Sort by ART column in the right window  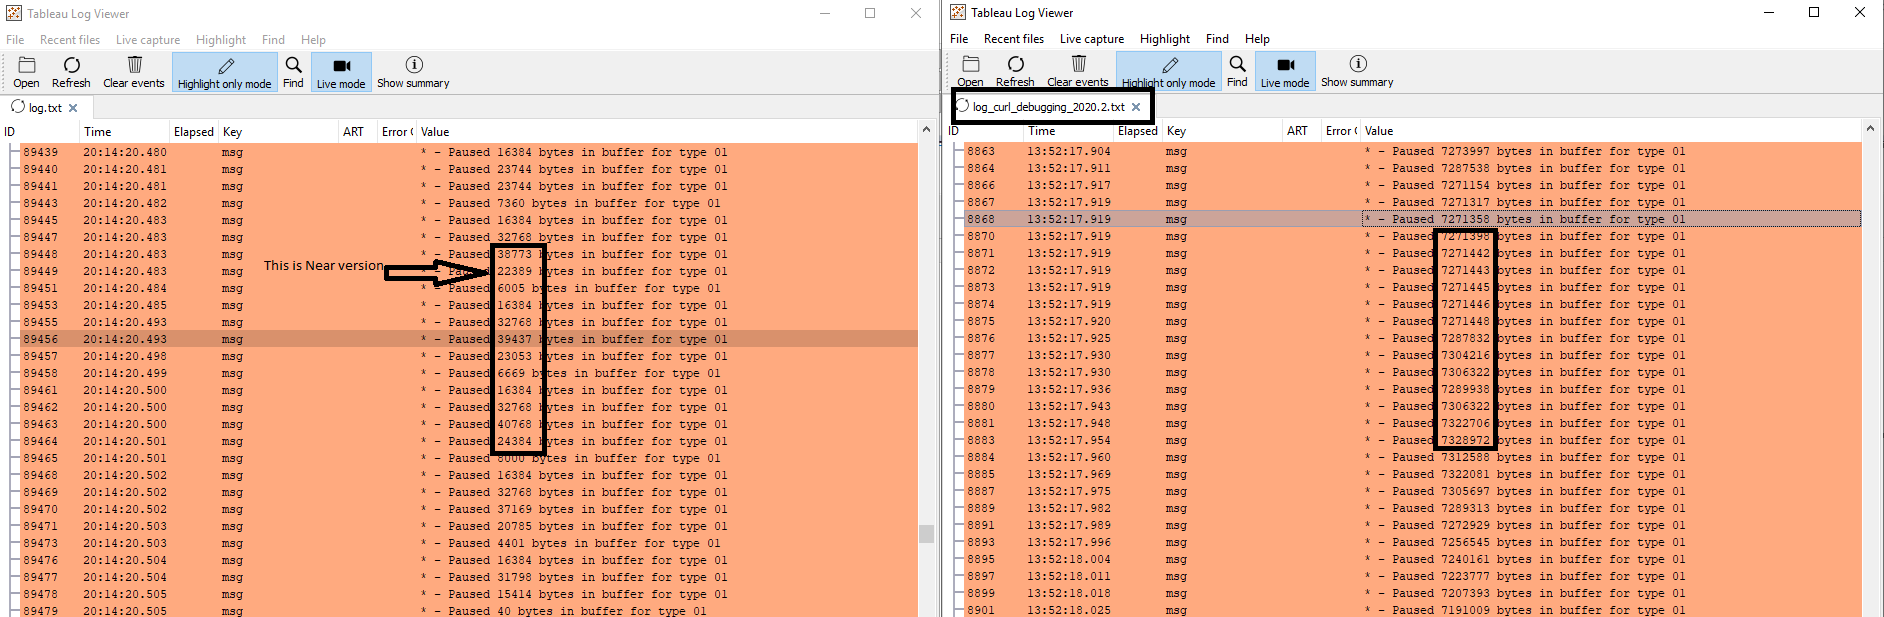(x=1302, y=131)
